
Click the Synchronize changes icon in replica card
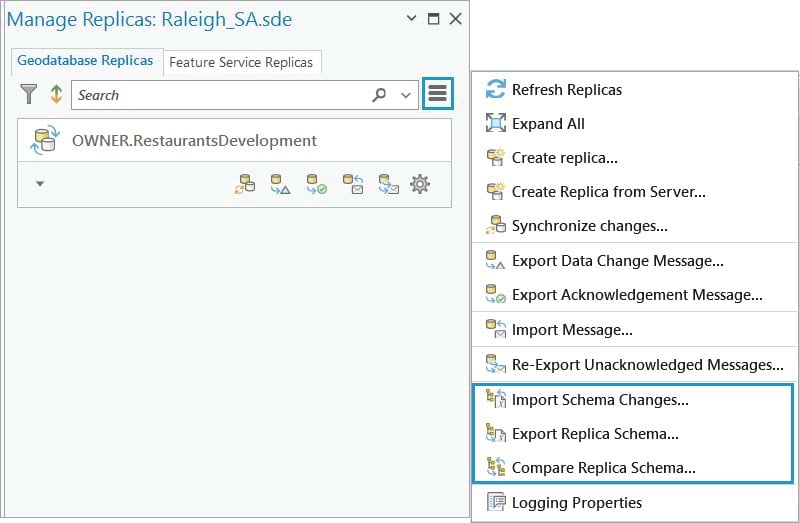(245, 184)
